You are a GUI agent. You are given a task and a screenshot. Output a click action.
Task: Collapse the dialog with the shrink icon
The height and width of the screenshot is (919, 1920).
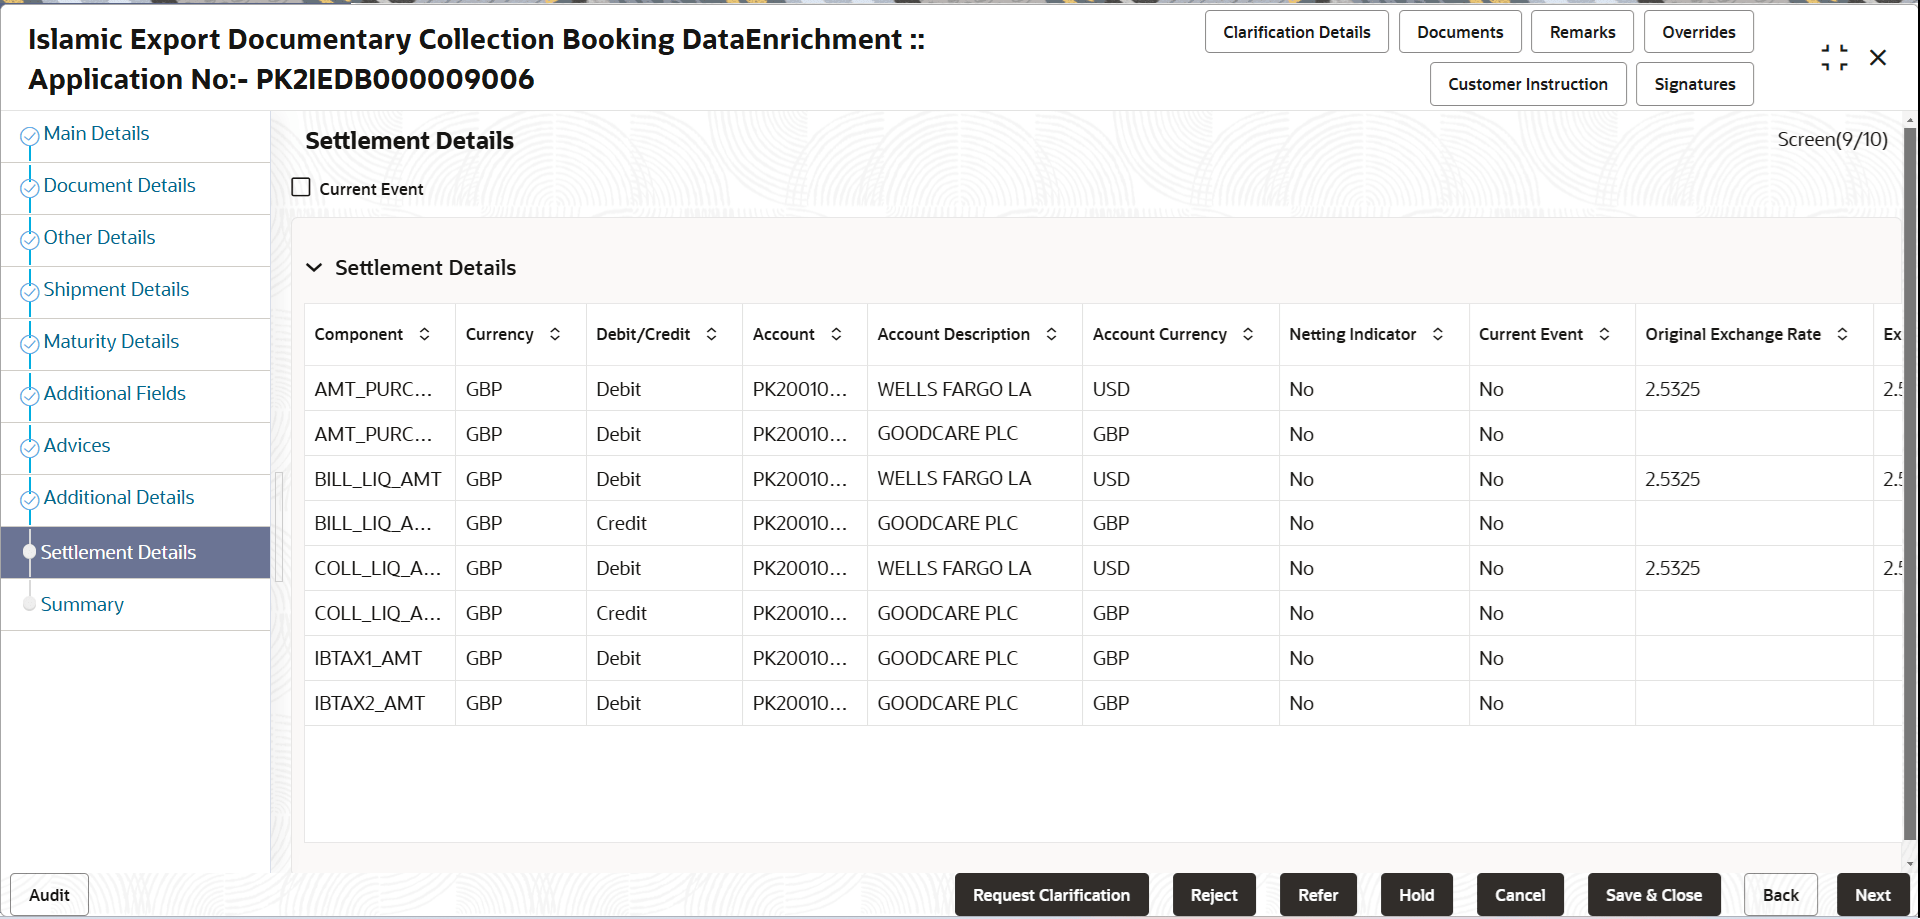(1834, 58)
